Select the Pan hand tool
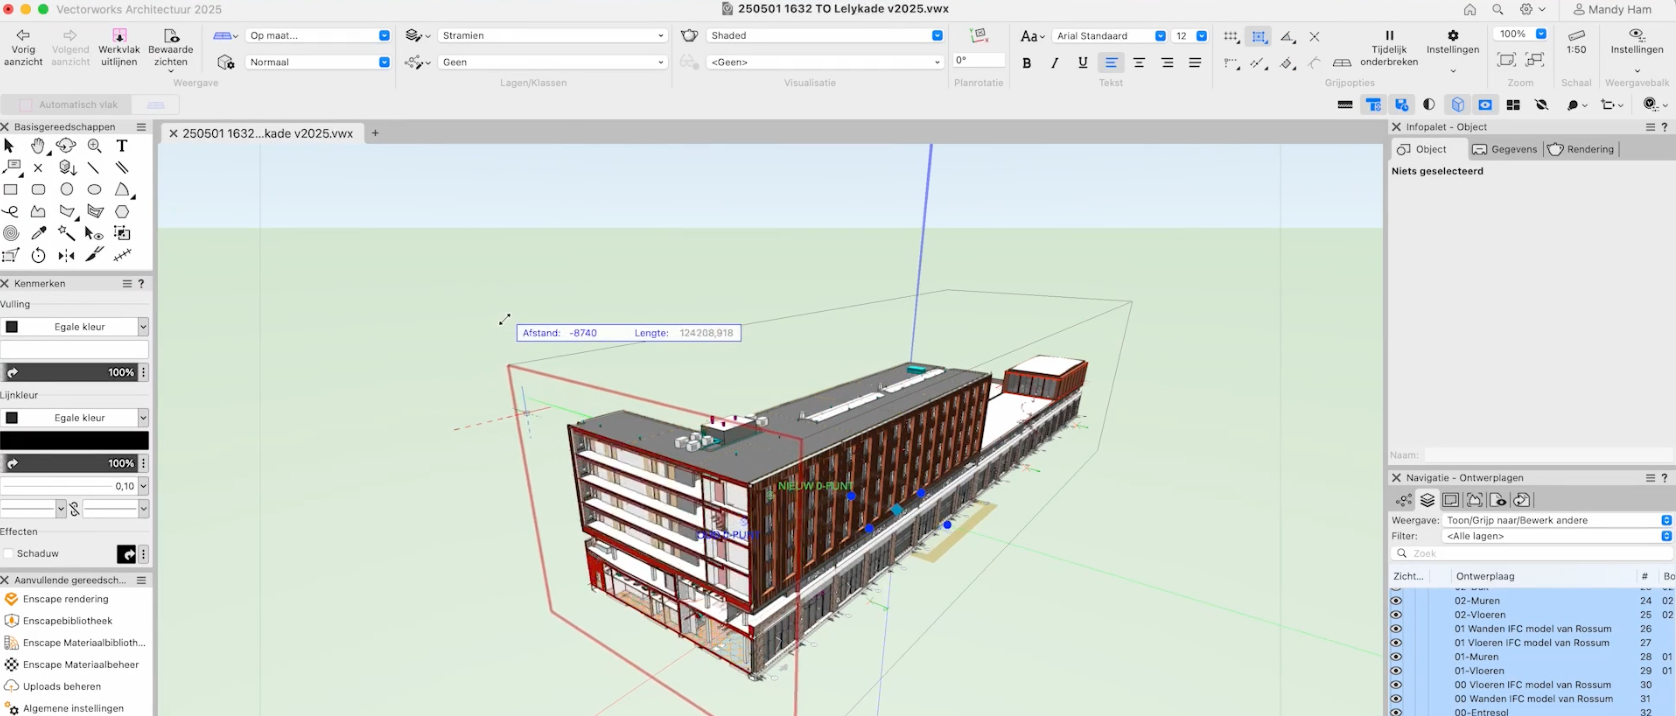This screenshot has width=1676, height=716. 38,146
